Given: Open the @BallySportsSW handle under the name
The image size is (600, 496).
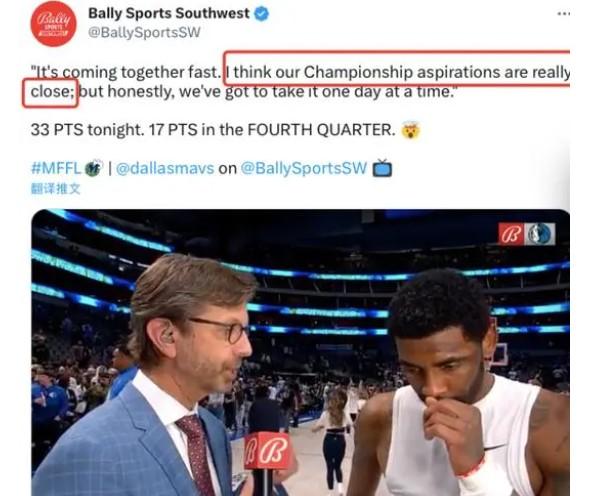Looking at the screenshot, I should (144, 32).
